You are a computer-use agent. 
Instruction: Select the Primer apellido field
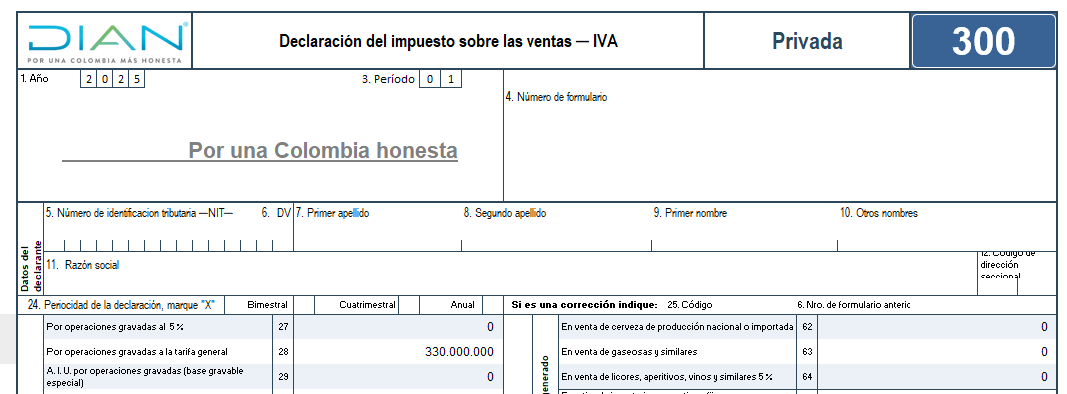tap(378, 228)
